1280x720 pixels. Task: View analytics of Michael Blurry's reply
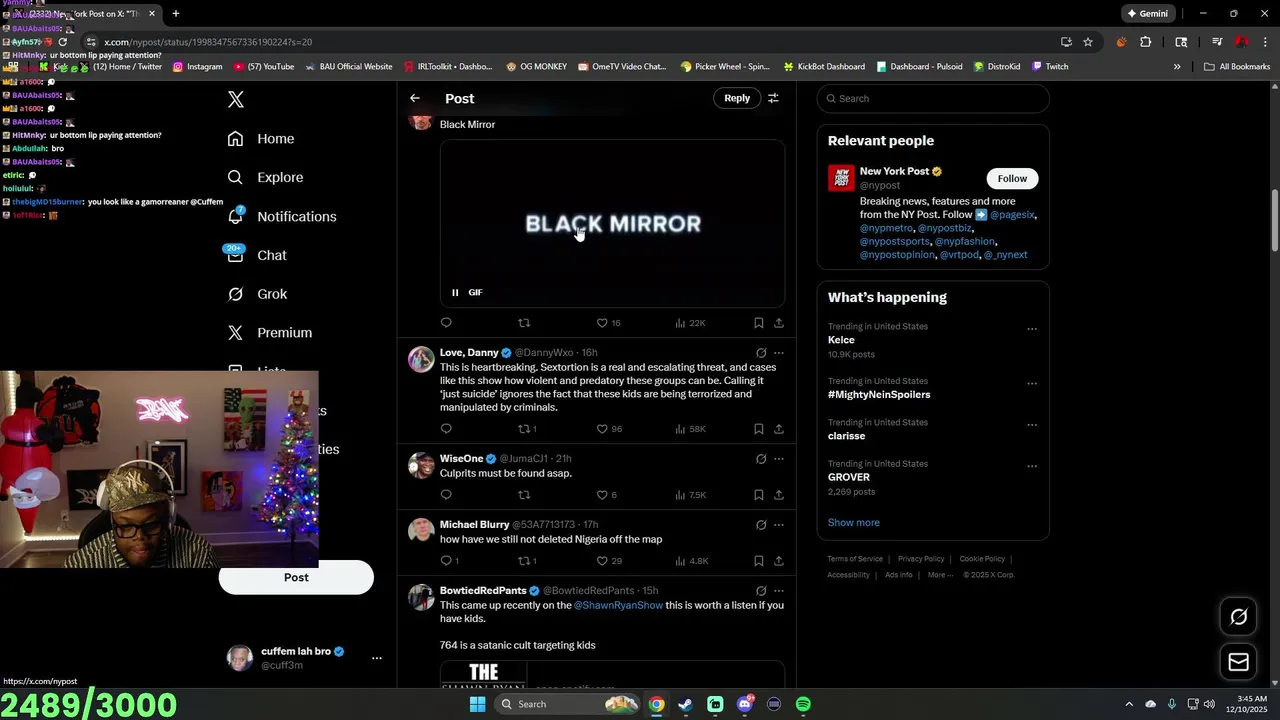[x=691, y=561]
